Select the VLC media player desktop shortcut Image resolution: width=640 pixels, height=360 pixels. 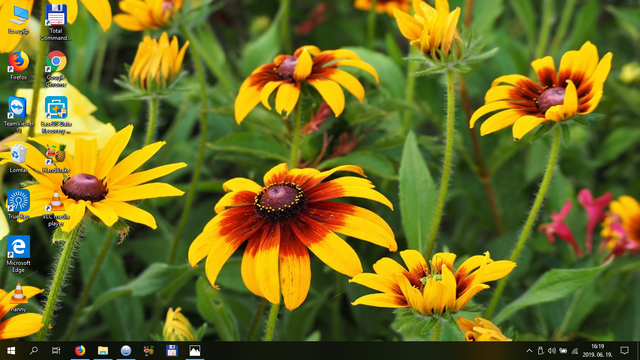(x=56, y=208)
